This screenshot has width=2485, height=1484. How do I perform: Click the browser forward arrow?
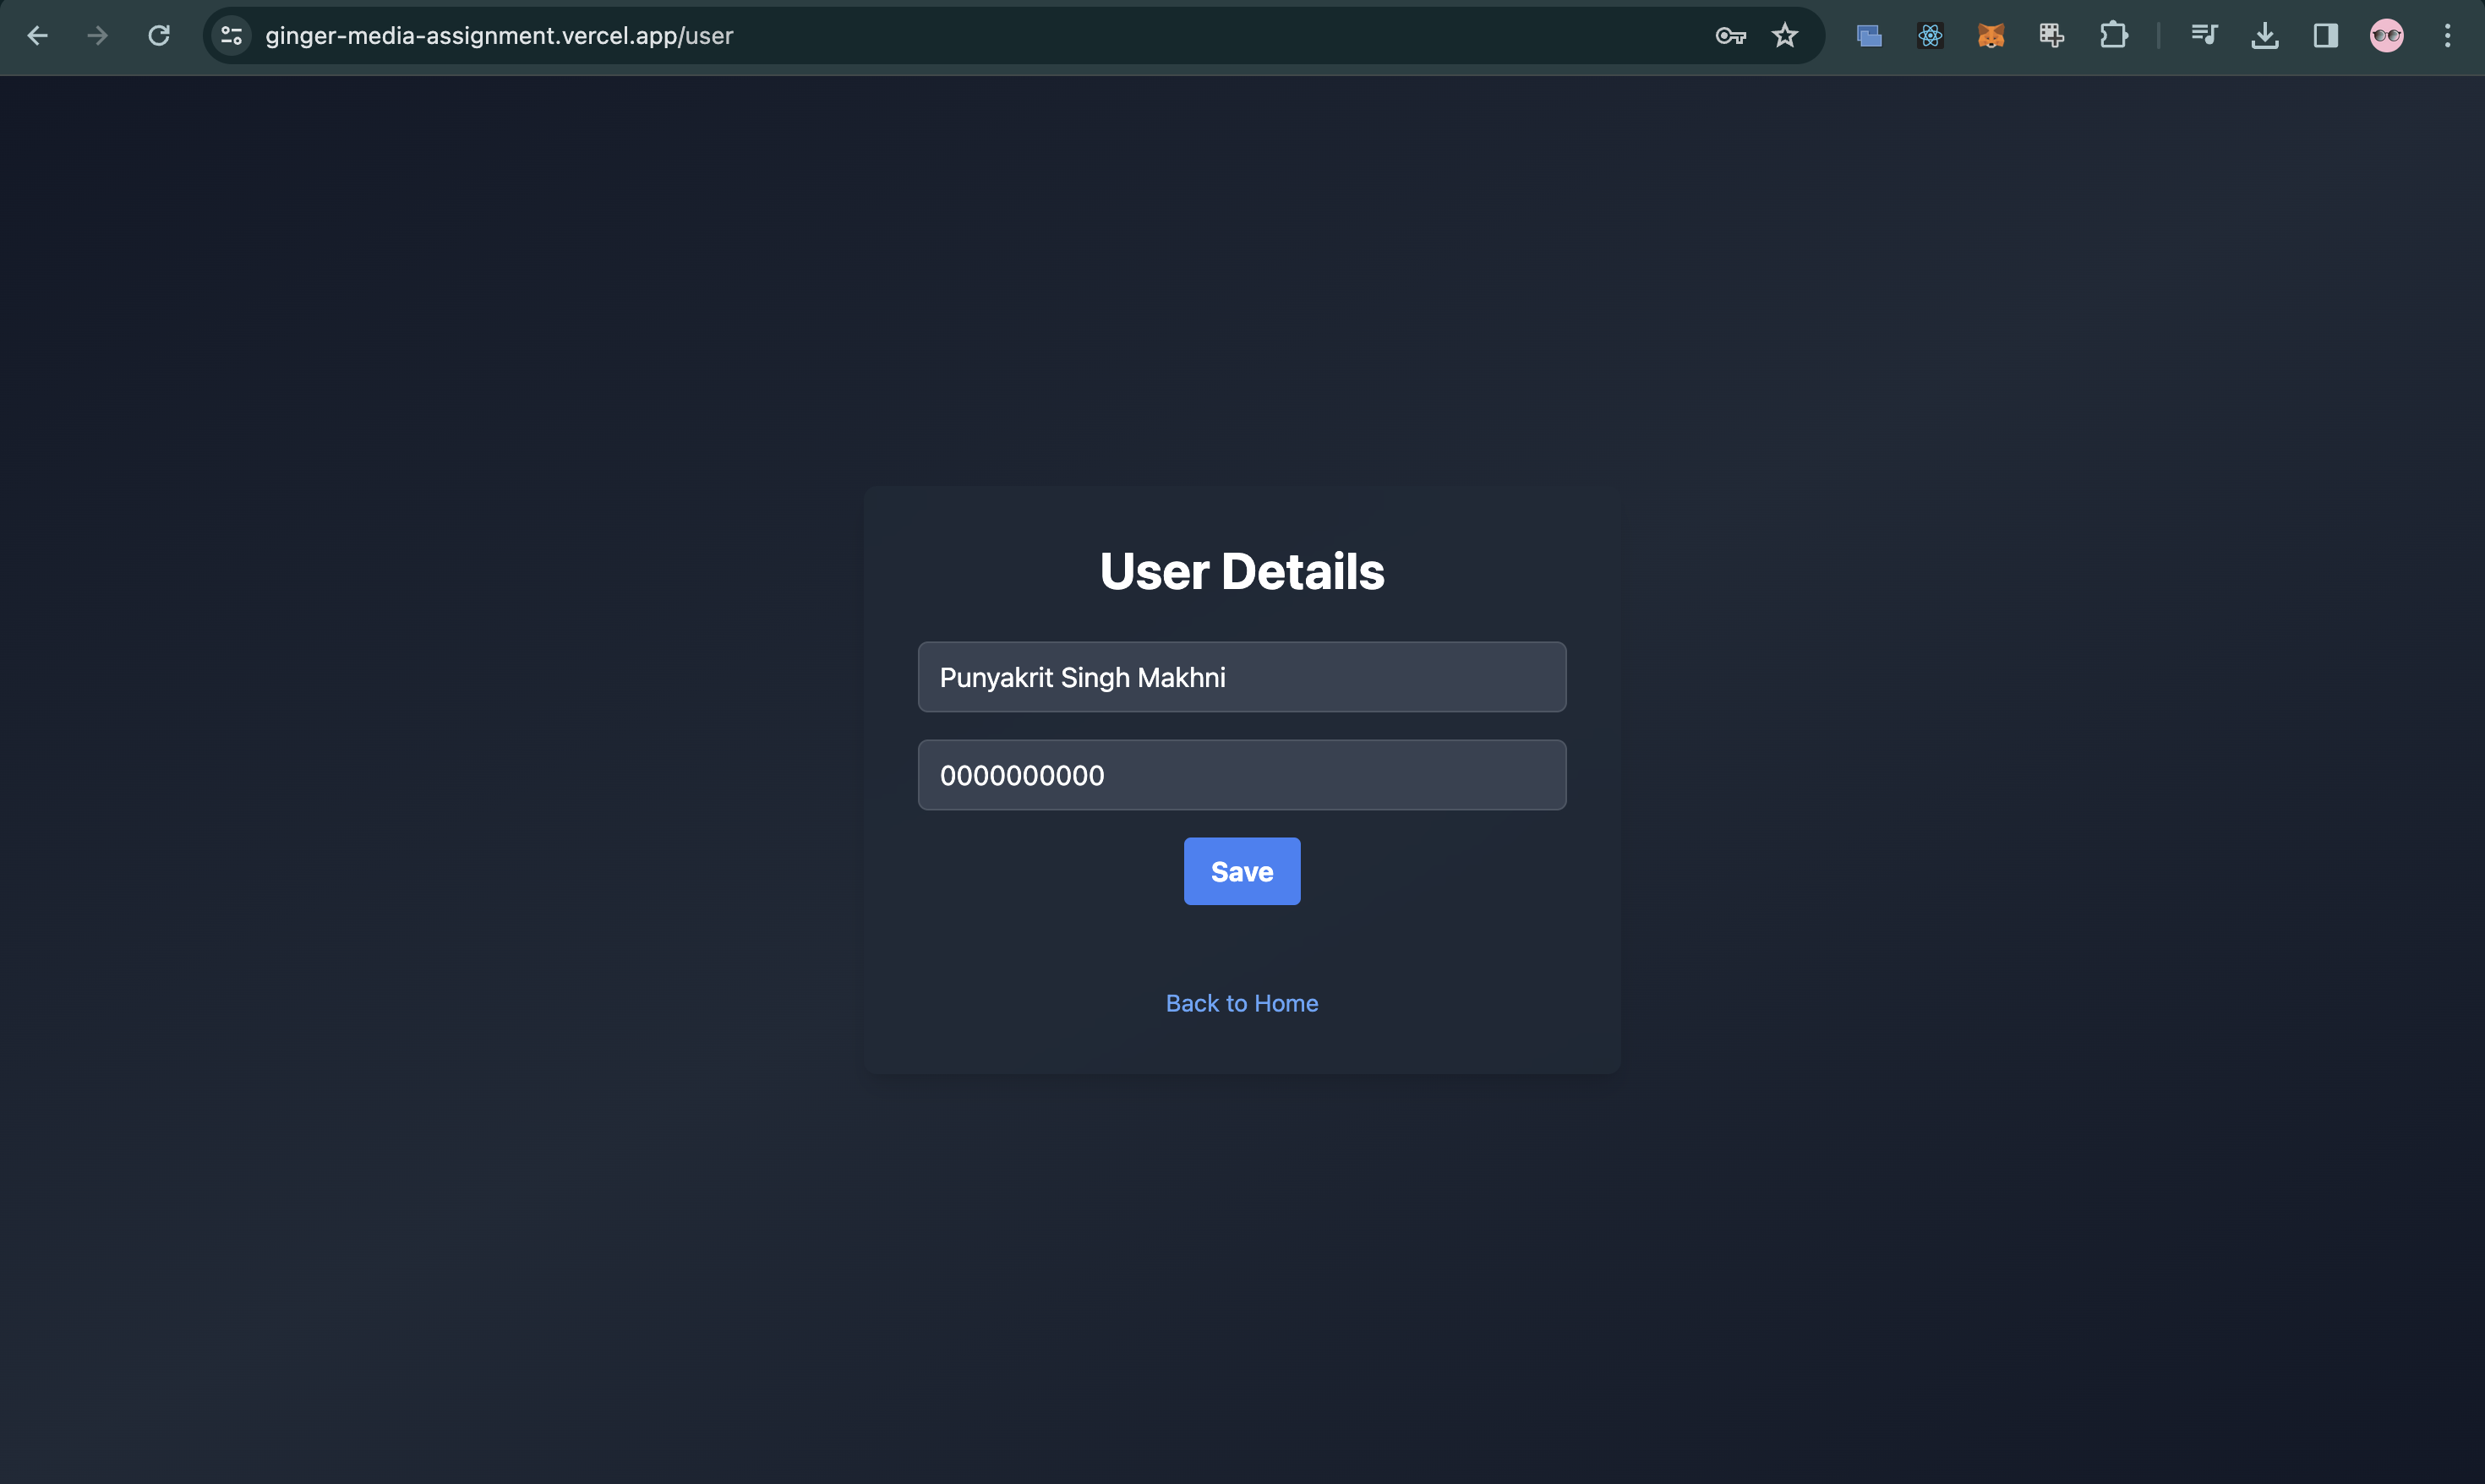click(97, 36)
